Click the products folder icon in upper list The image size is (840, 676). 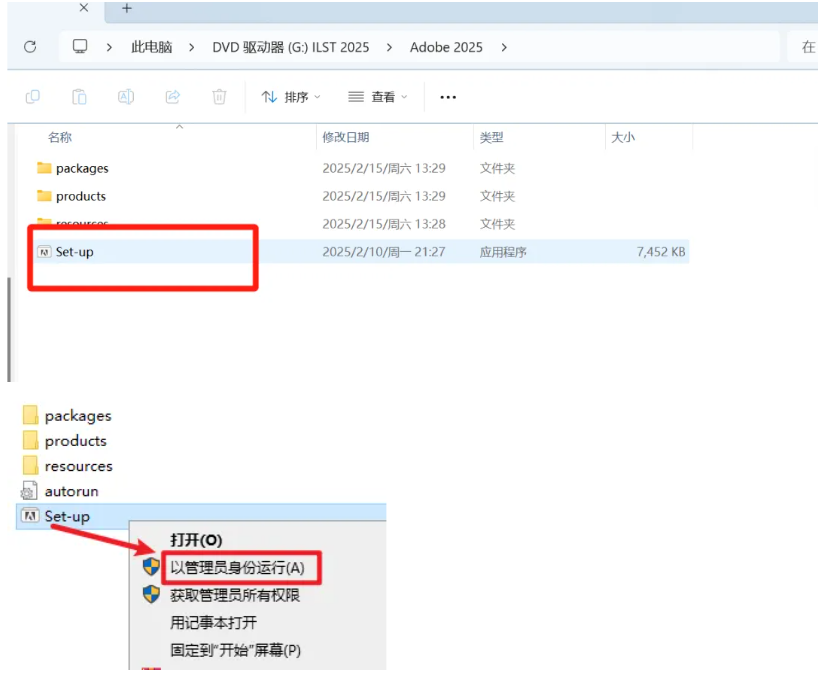(x=44, y=196)
